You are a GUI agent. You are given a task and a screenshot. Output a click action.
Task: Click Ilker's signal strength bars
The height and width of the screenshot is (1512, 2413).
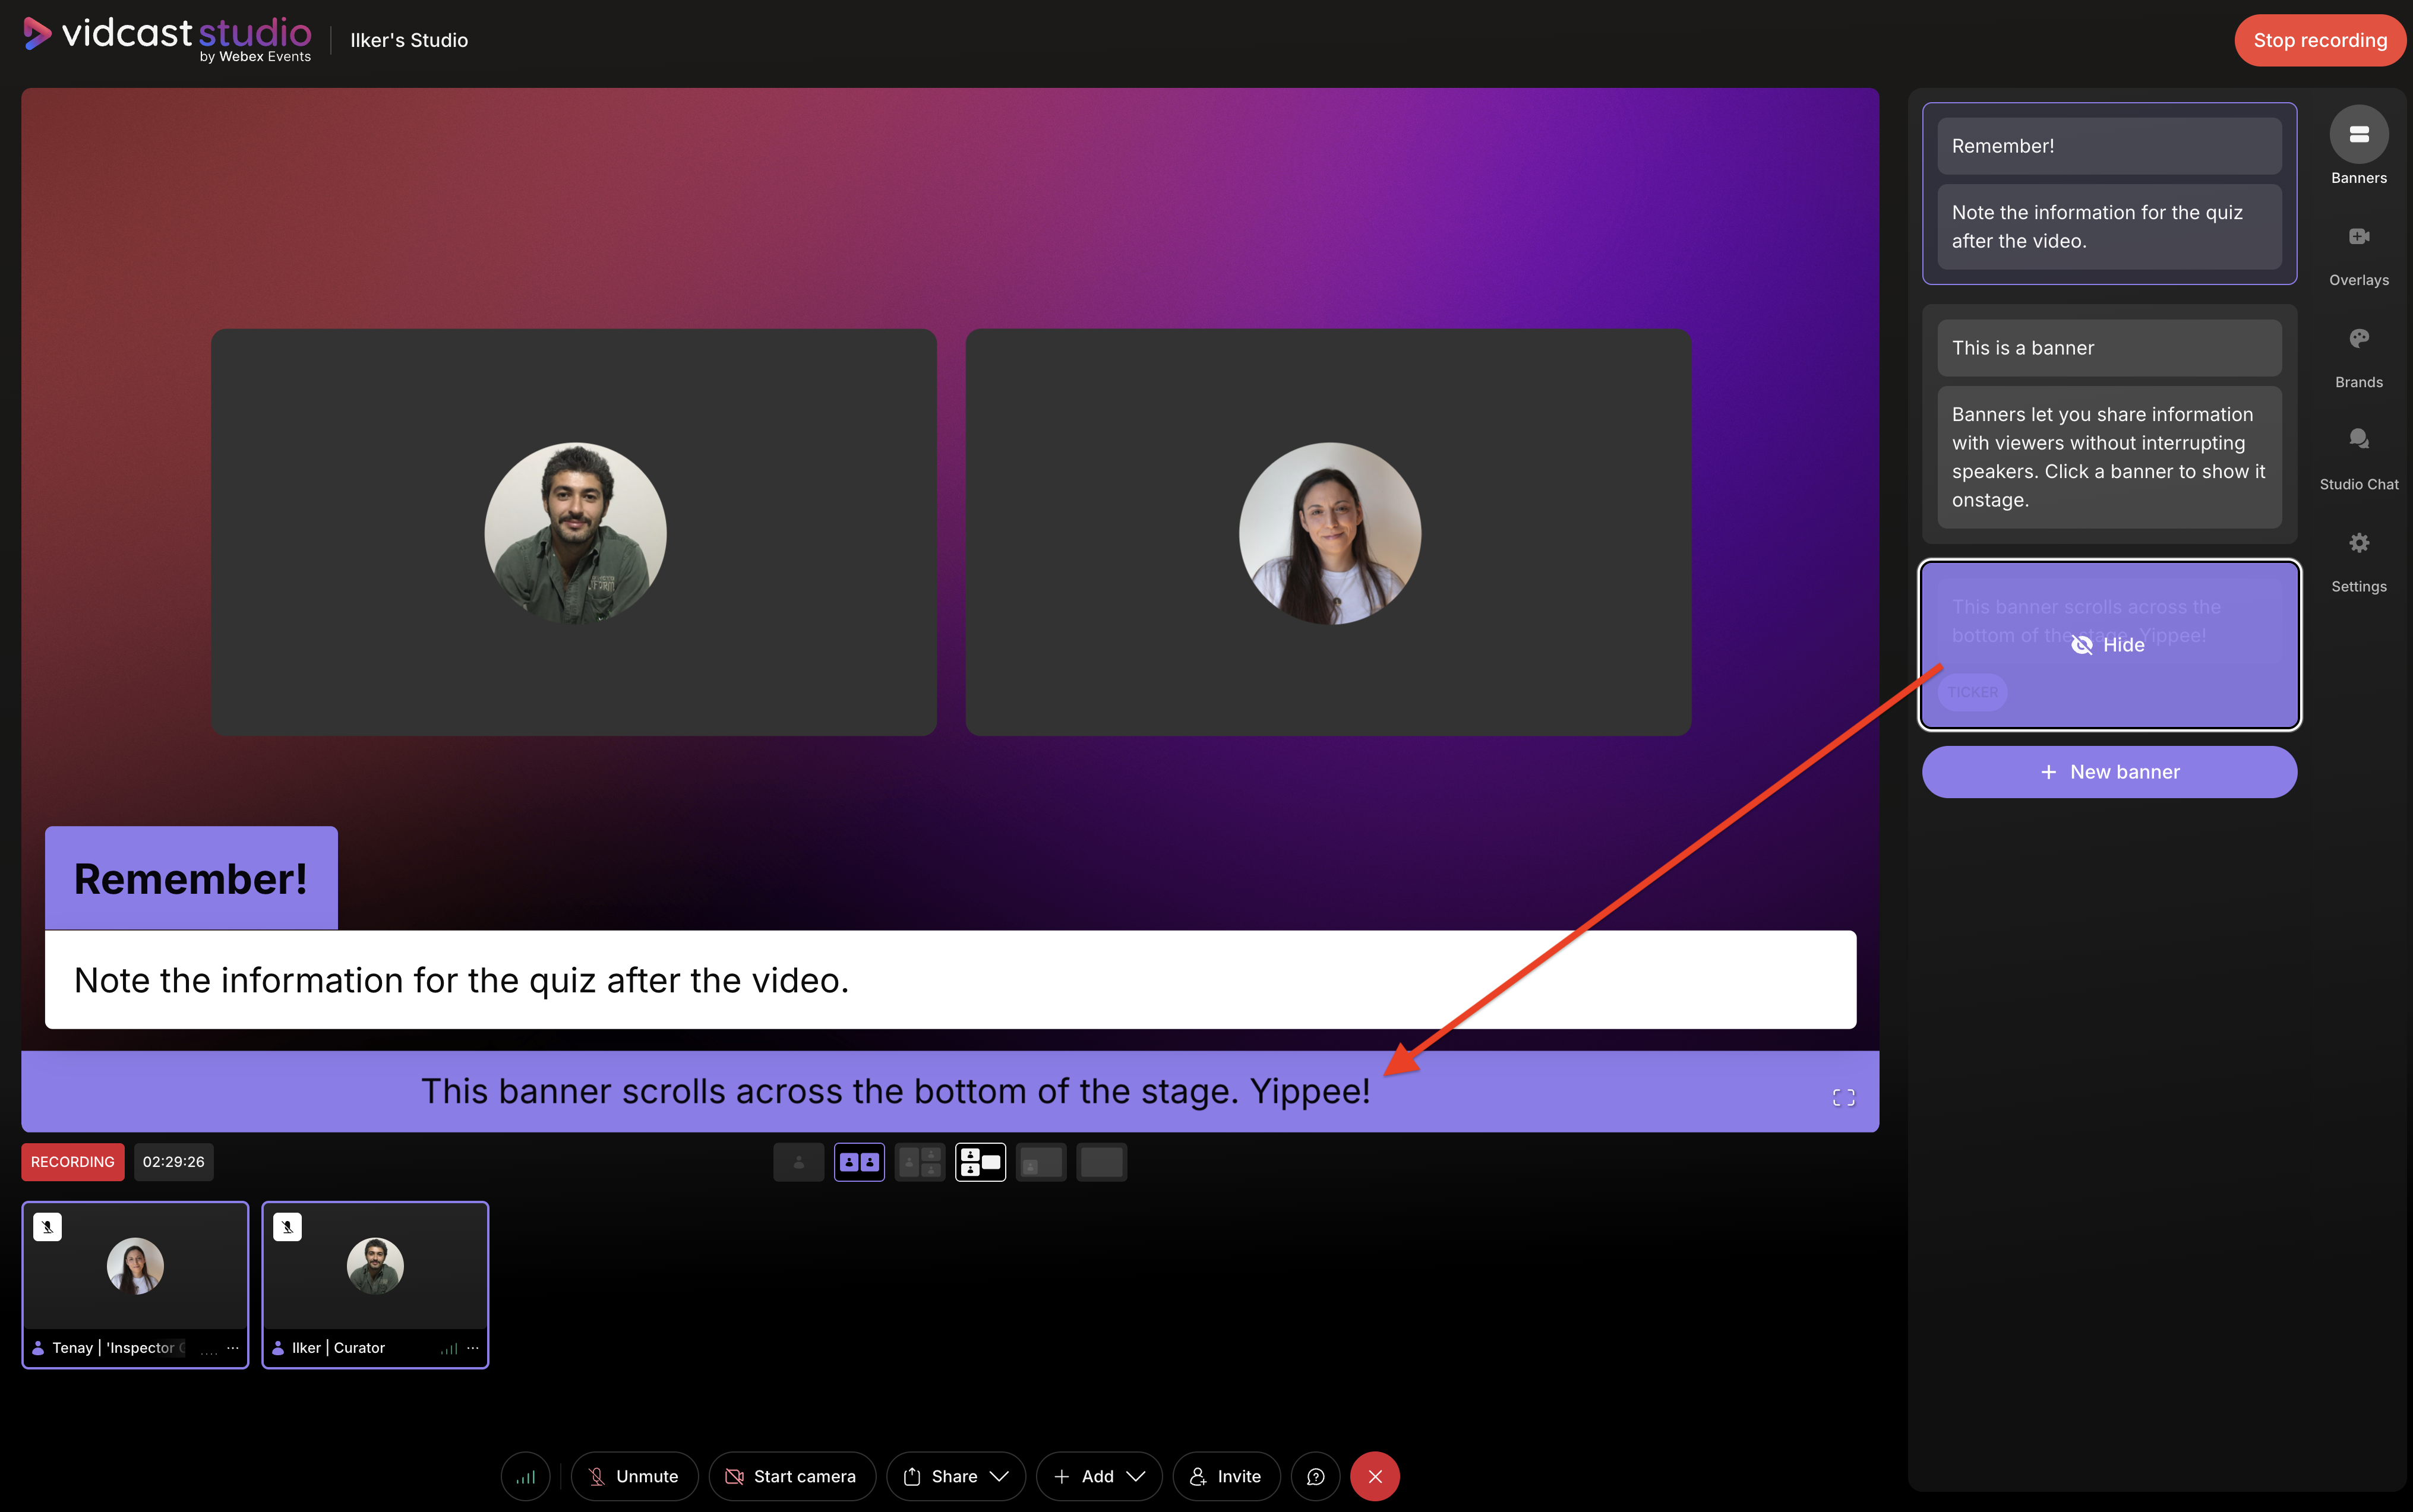(449, 1349)
